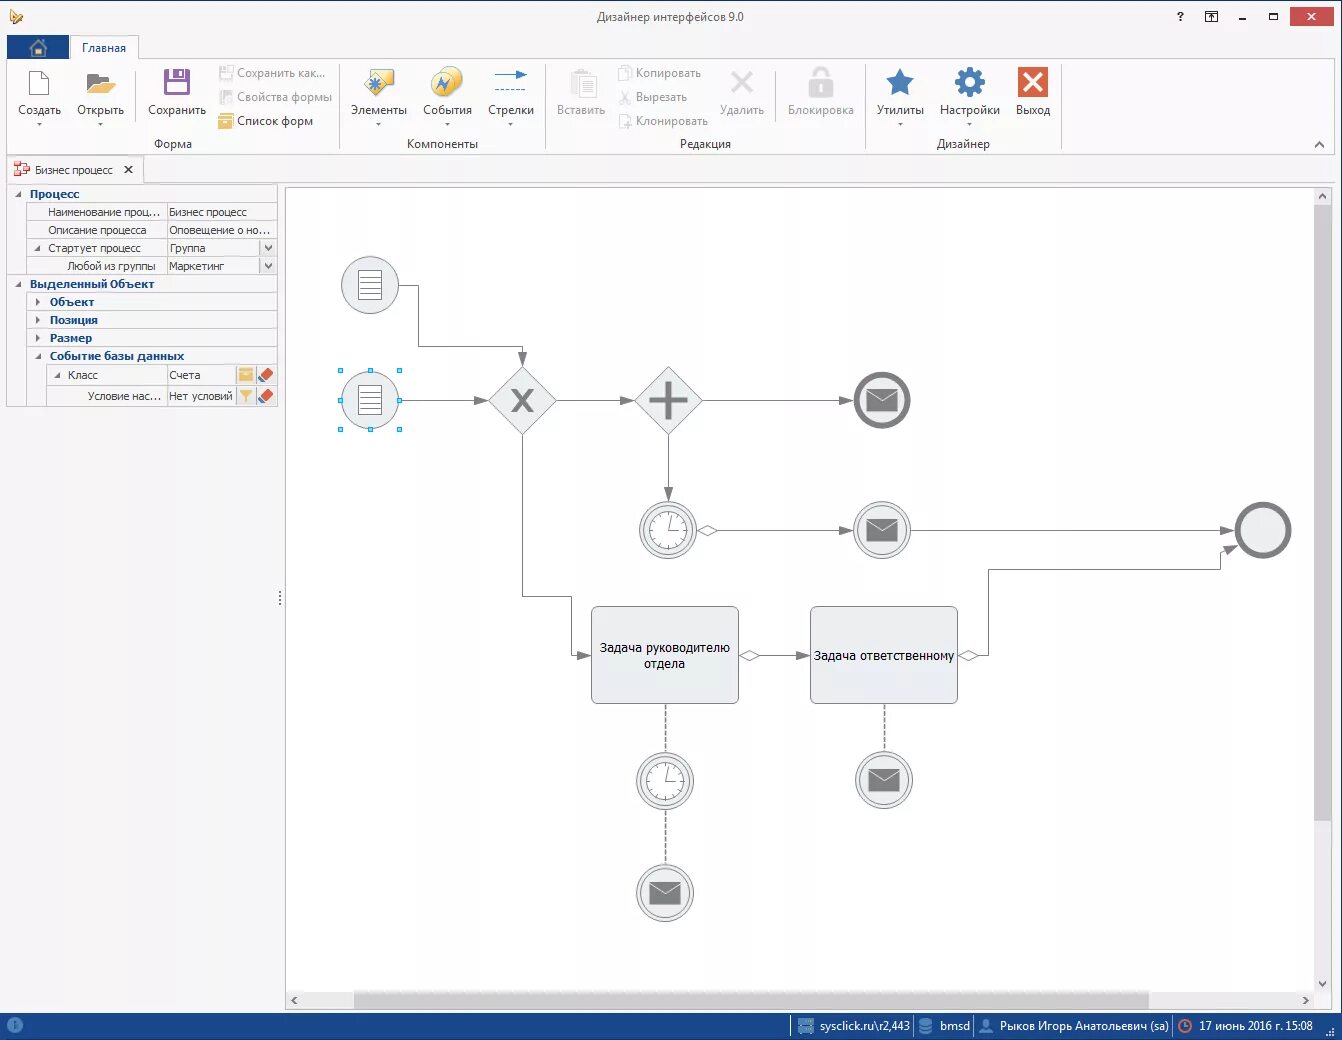Clear the Счета class with eraser icon

pos(264,374)
